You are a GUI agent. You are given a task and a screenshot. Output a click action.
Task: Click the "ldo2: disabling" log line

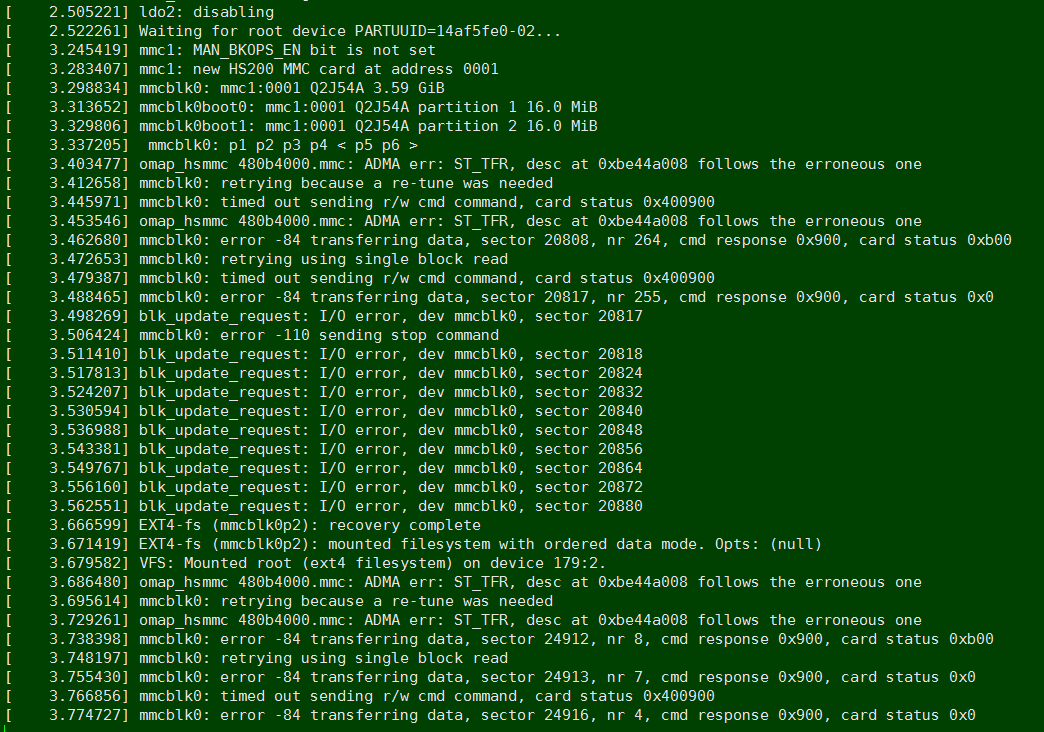[205, 12]
